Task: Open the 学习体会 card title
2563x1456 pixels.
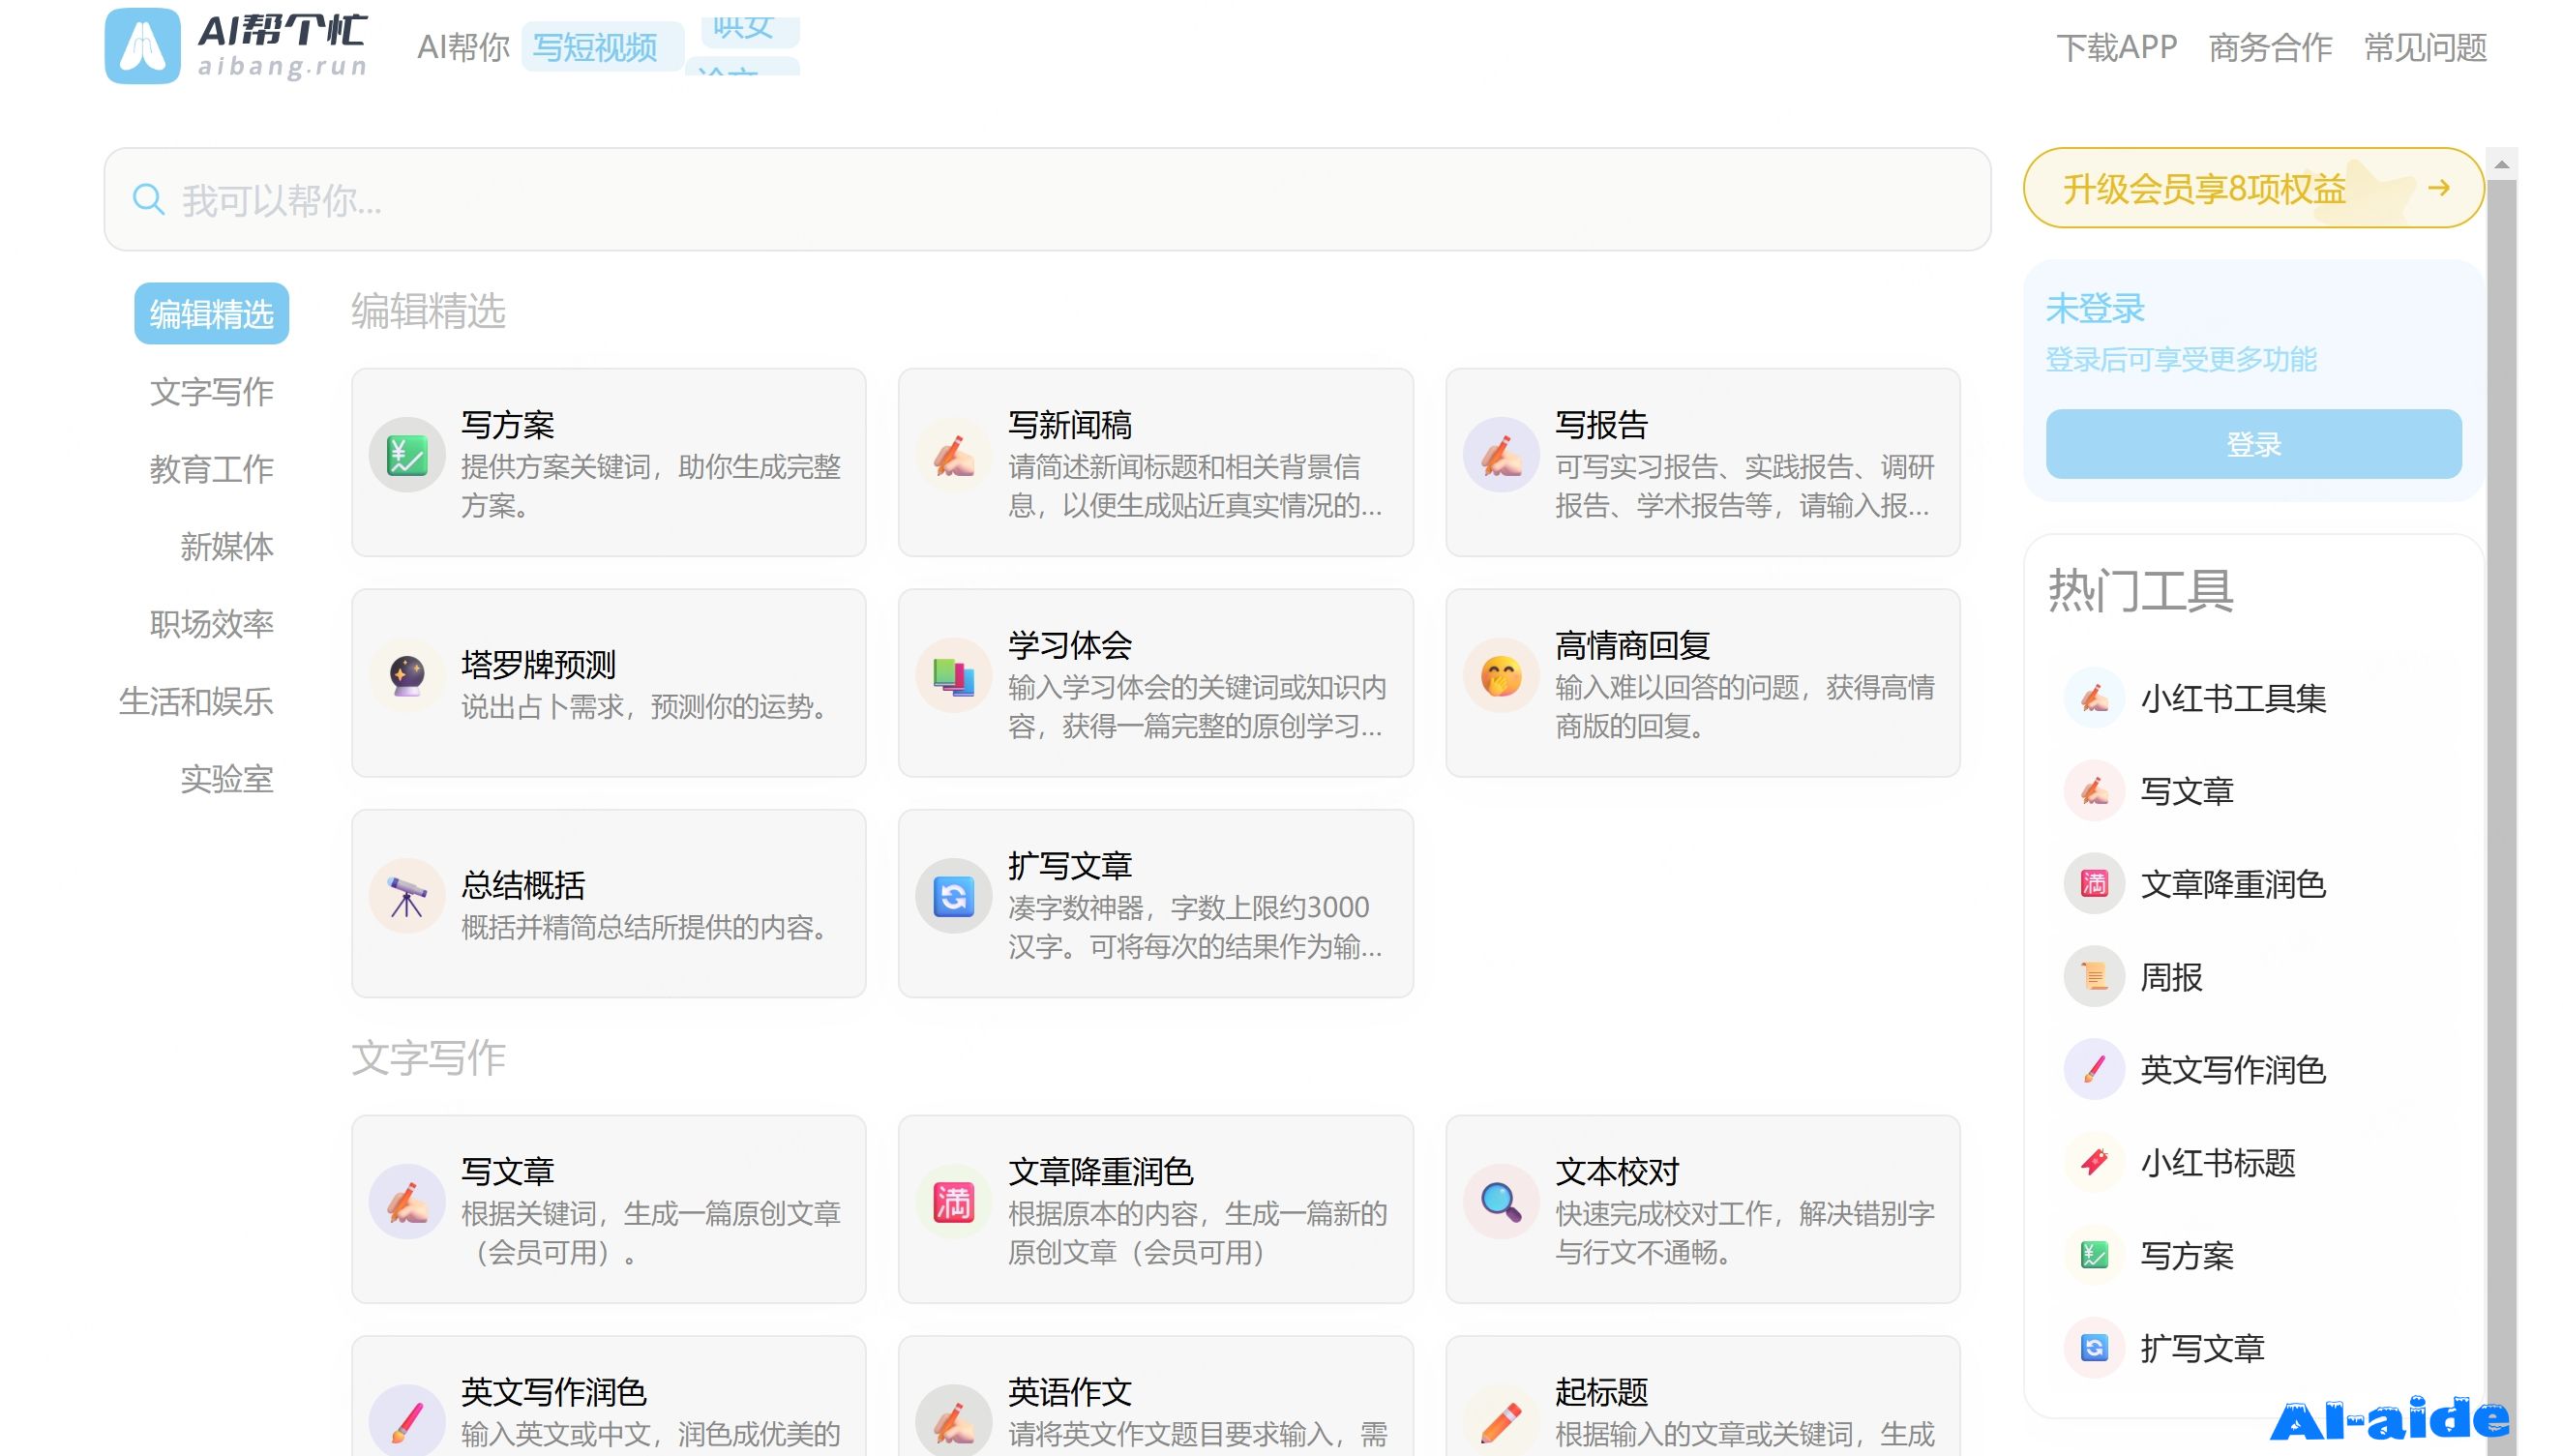Action: 1070,646
